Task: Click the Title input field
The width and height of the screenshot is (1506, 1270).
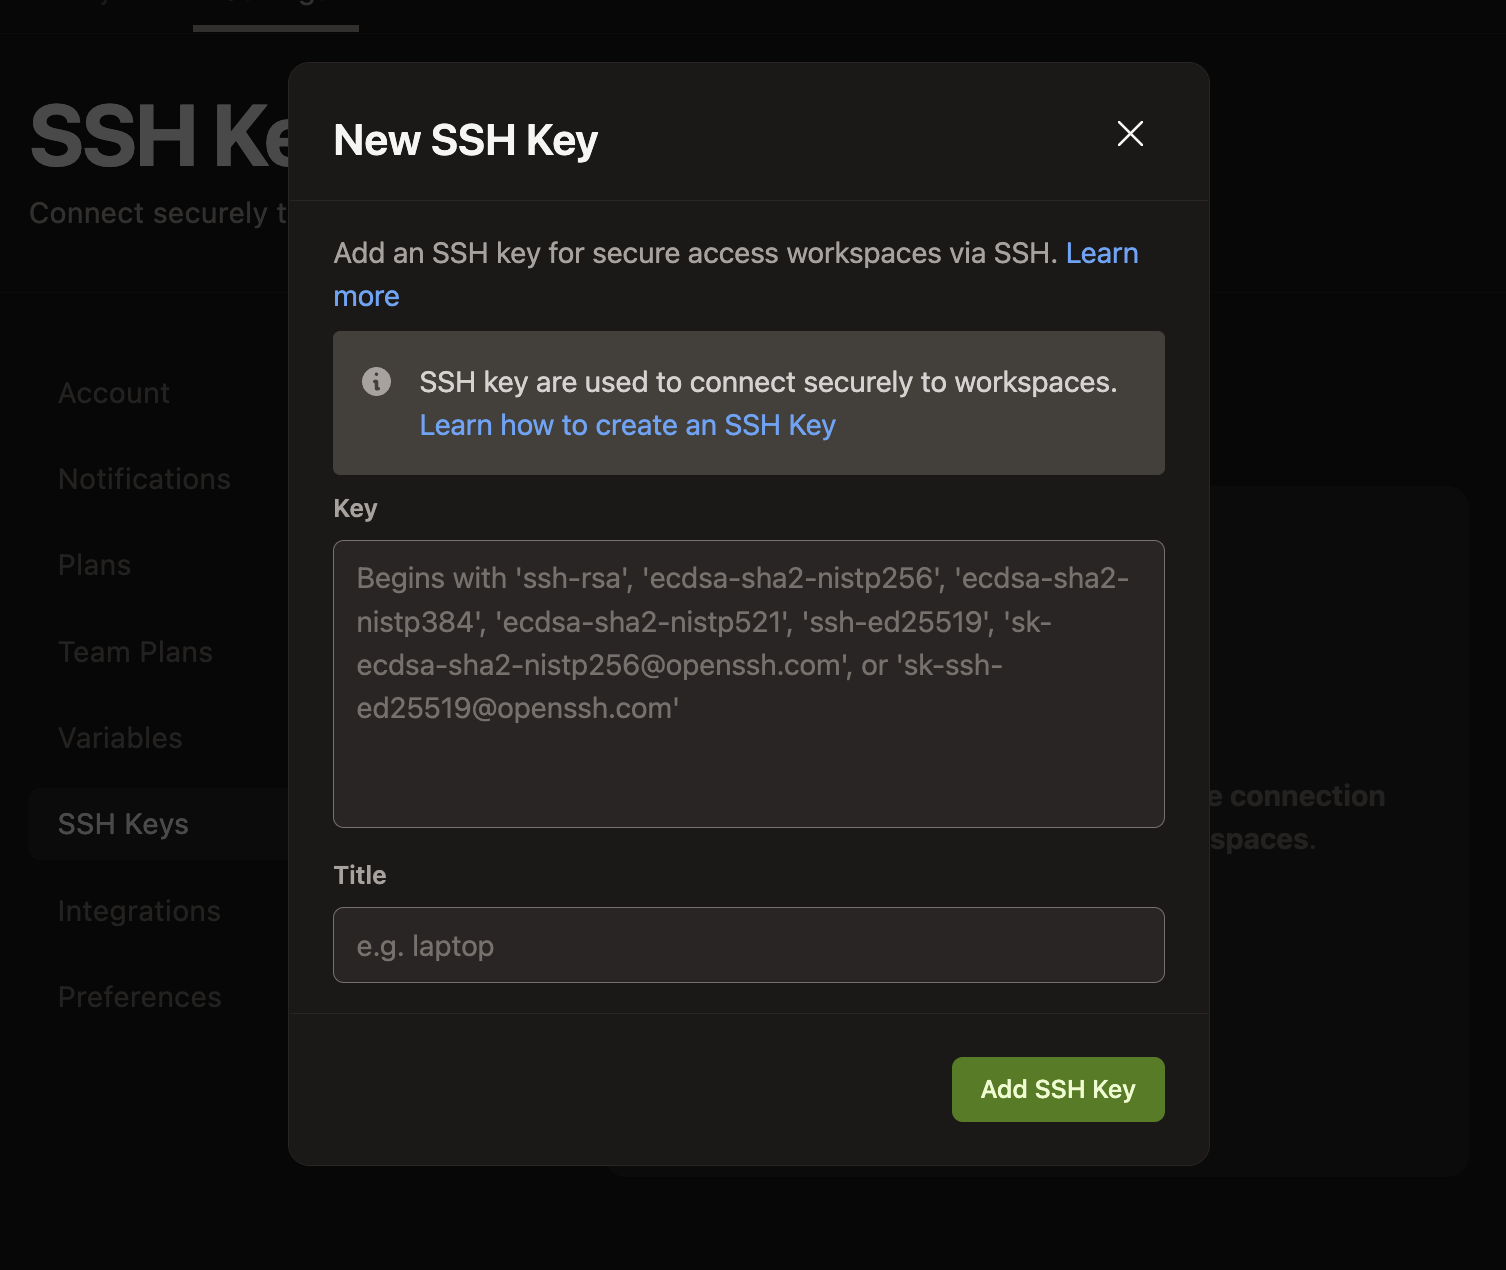Action: coord(748,945)
